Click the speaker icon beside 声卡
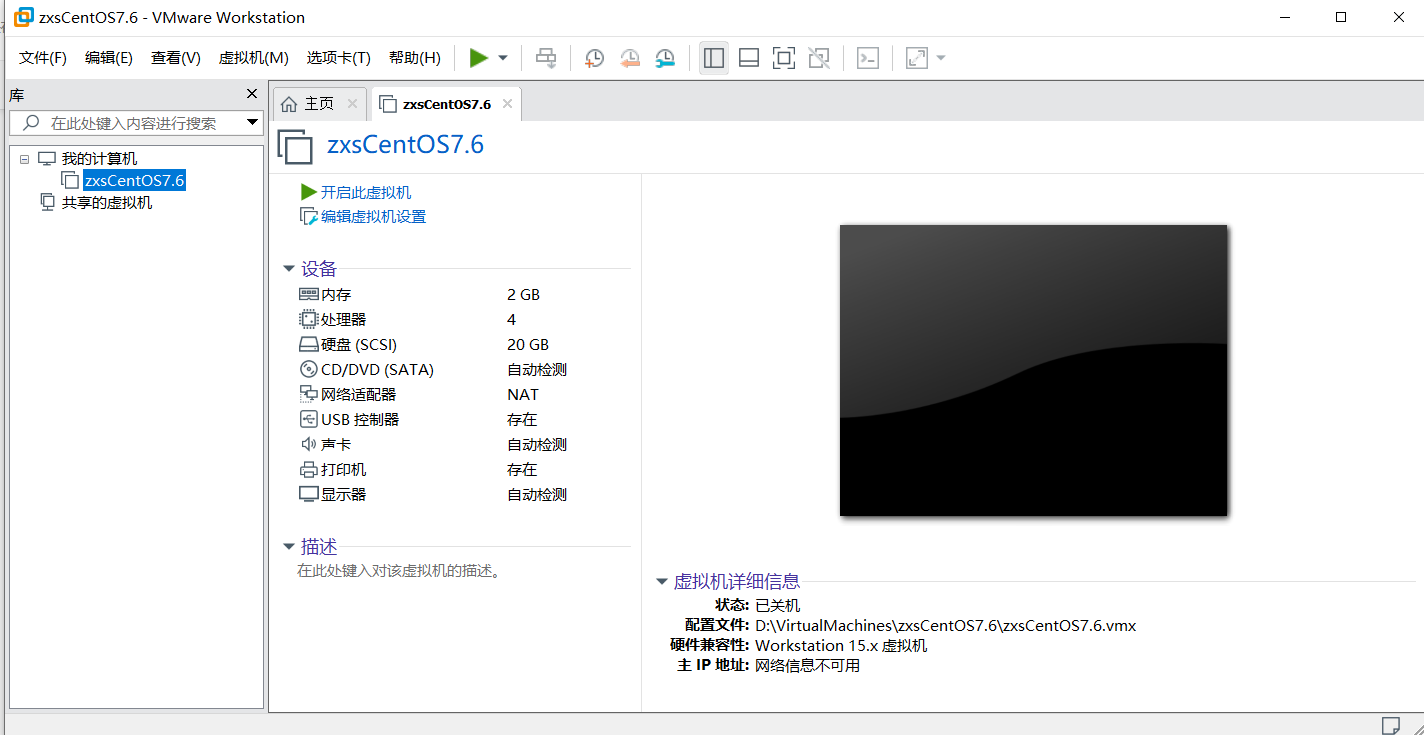Screen dimensions: 1424x735 [x=308, y=444]
